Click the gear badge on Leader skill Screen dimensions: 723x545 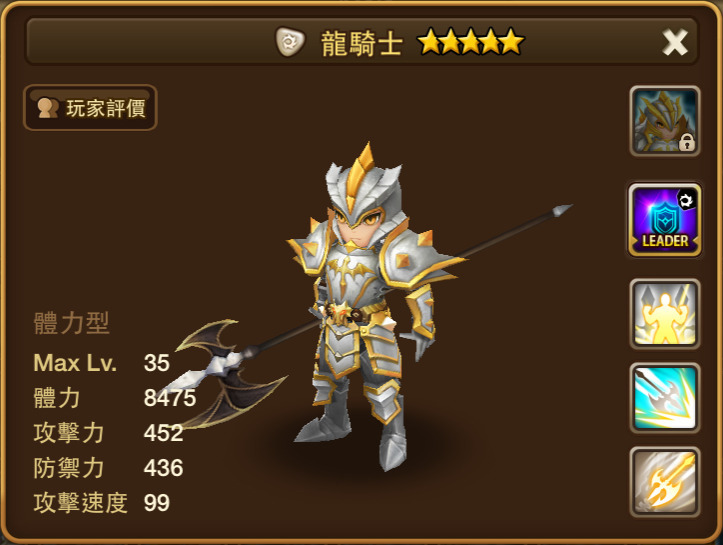pos(686,200)
